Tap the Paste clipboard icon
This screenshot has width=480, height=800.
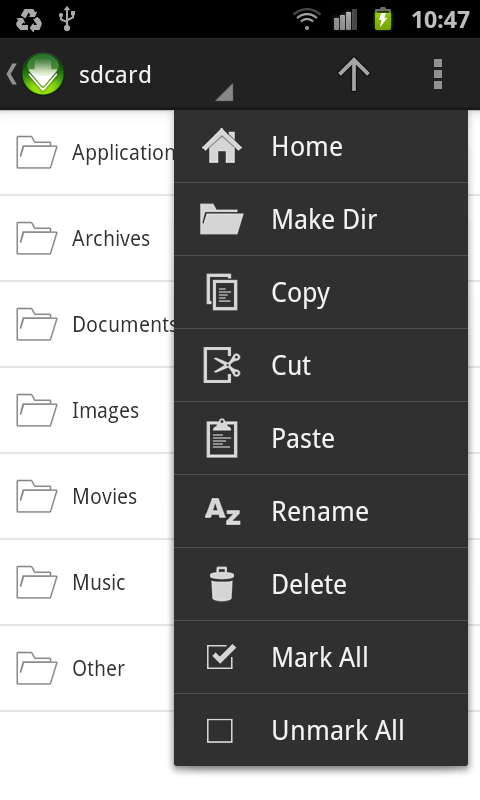click(x=222, y=438)
